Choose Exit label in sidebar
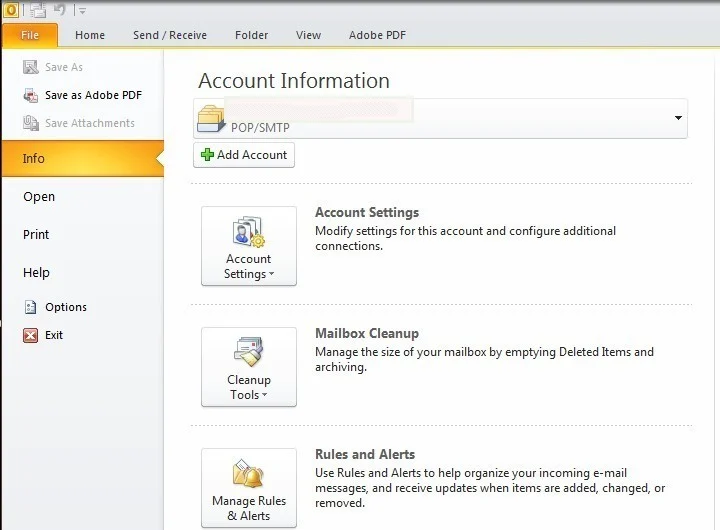 pos(54,335)
